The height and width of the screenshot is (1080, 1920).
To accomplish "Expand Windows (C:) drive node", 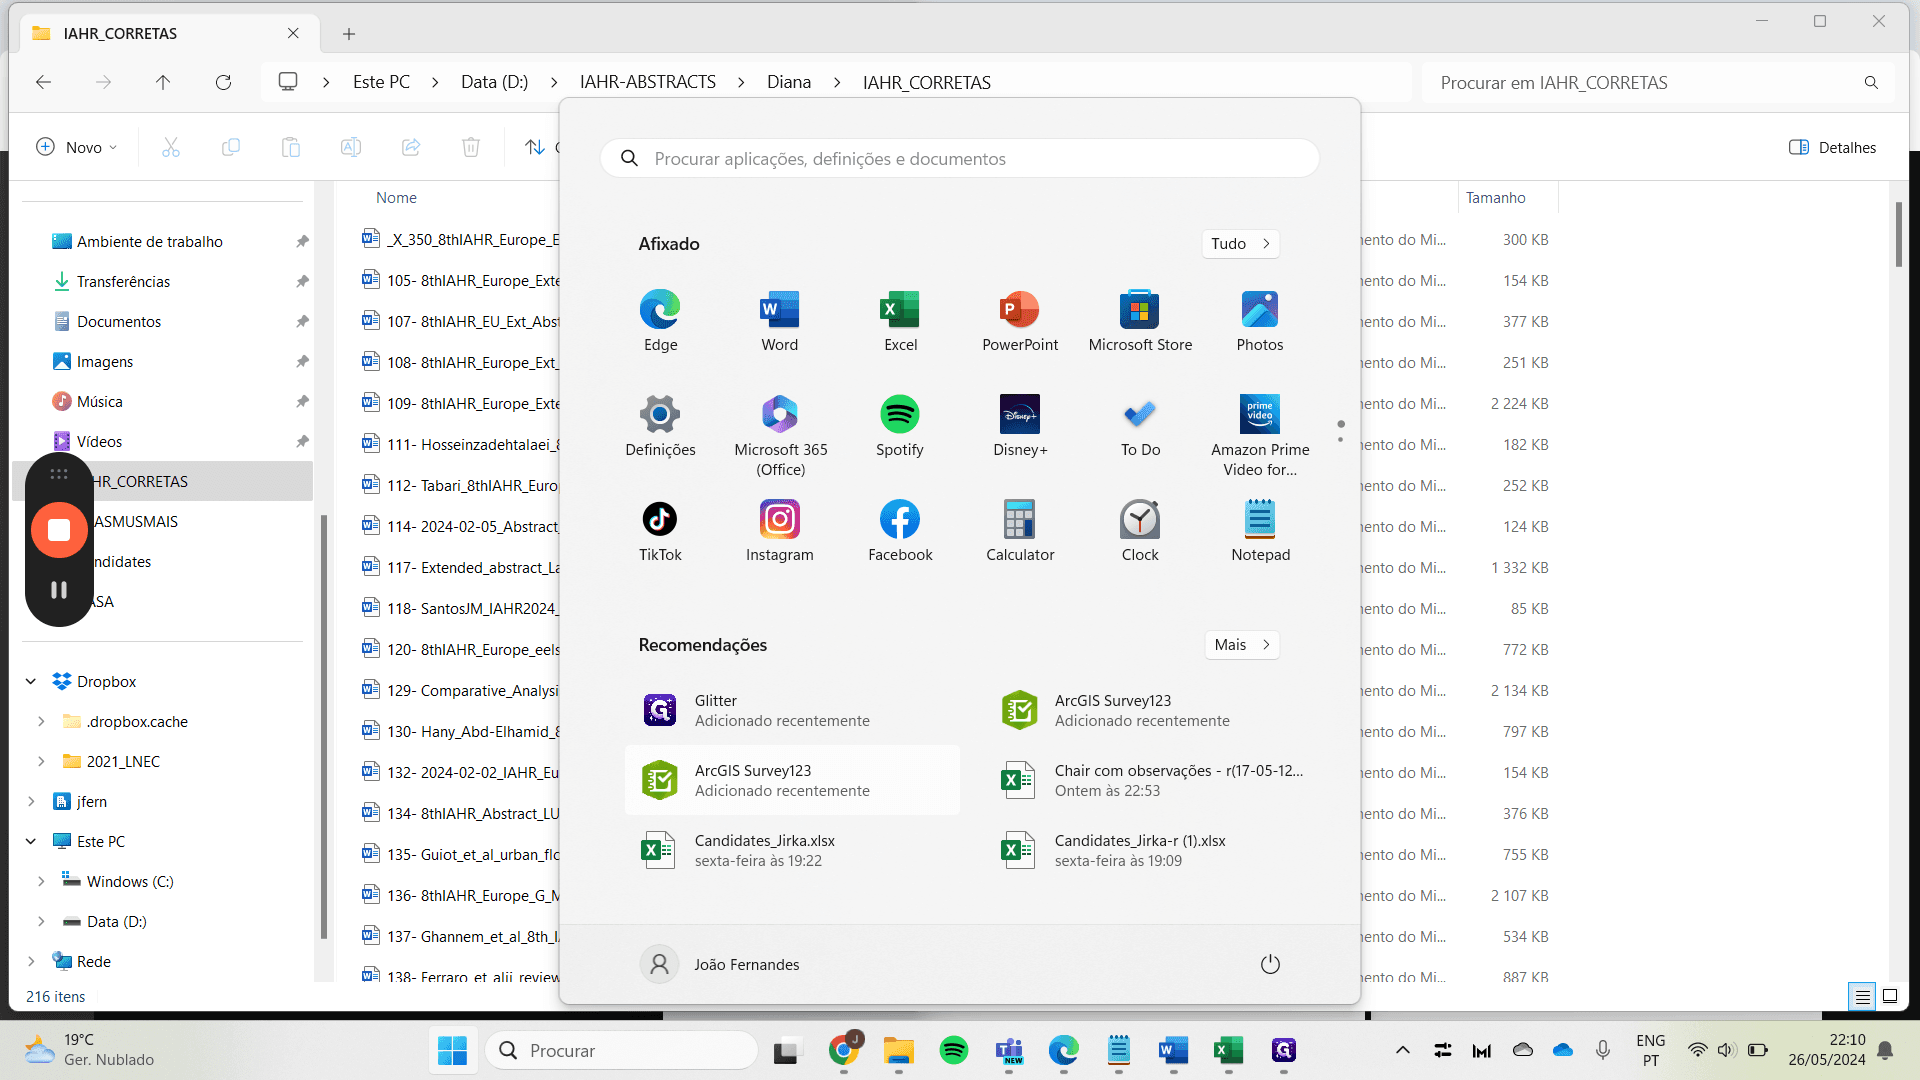I will click(x=41, y=881).
